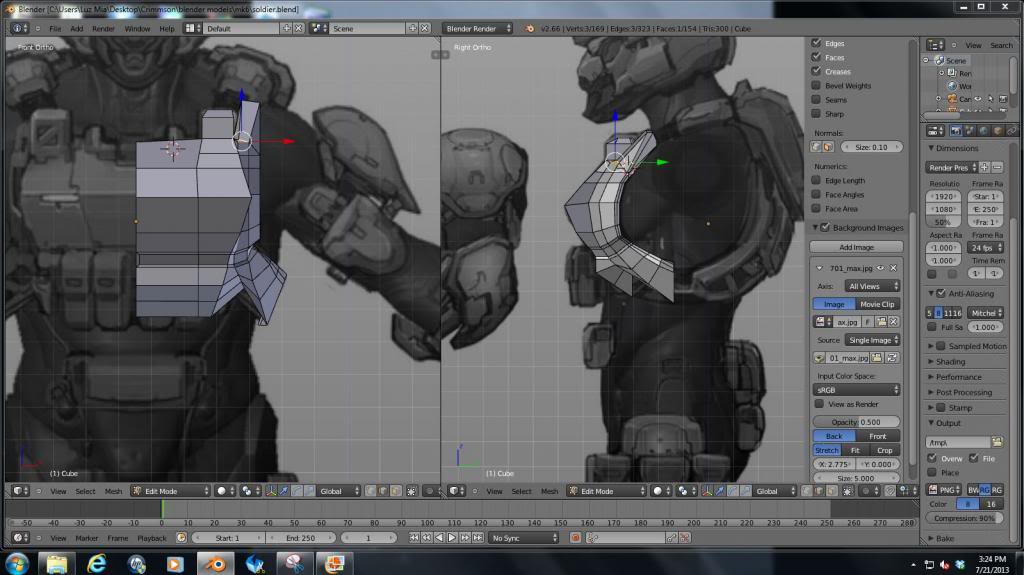Enable Sharp edges display checkbox
Image resolution: width=1024 pixels, height=575 pixels.
[x=816, y=114]
